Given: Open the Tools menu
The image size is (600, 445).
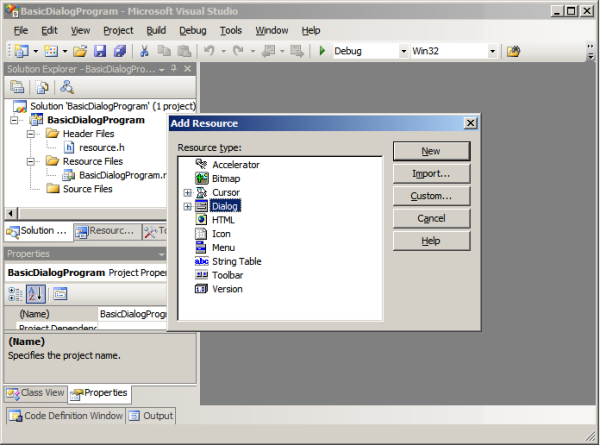Looking at the screenshot, I should click(x=231, y=31).
